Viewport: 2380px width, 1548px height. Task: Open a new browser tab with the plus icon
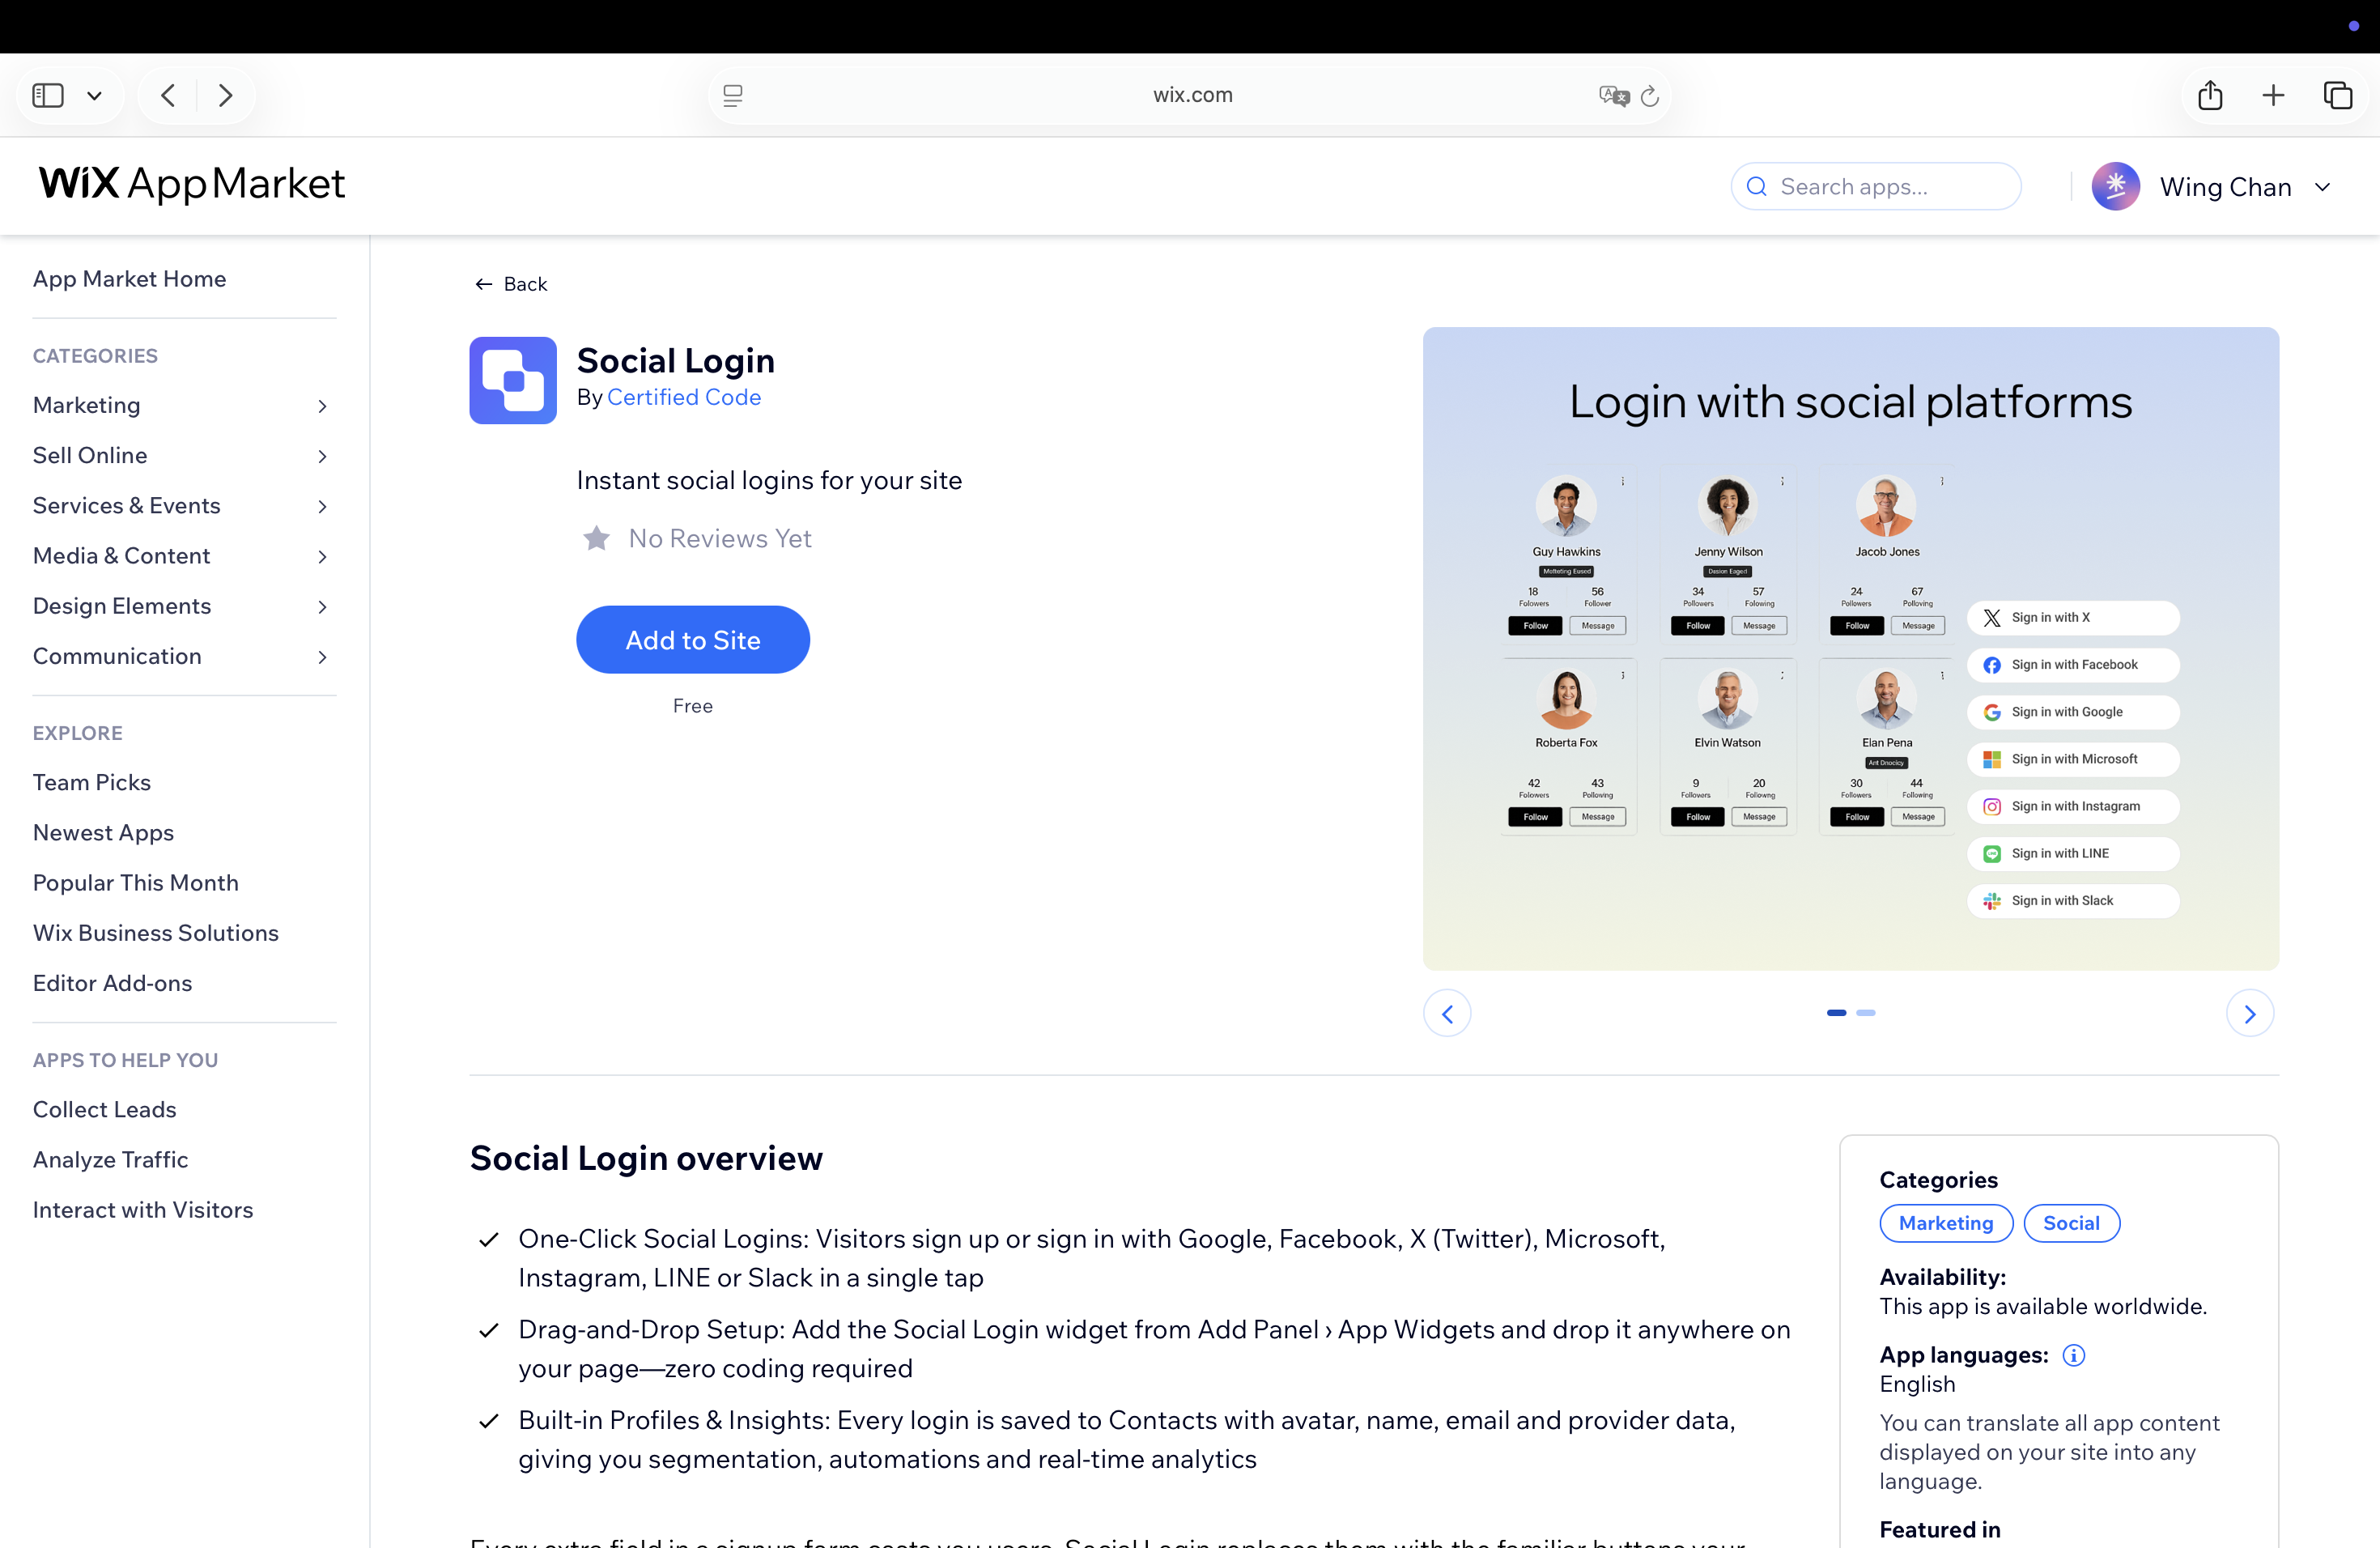click(2273, 95)
